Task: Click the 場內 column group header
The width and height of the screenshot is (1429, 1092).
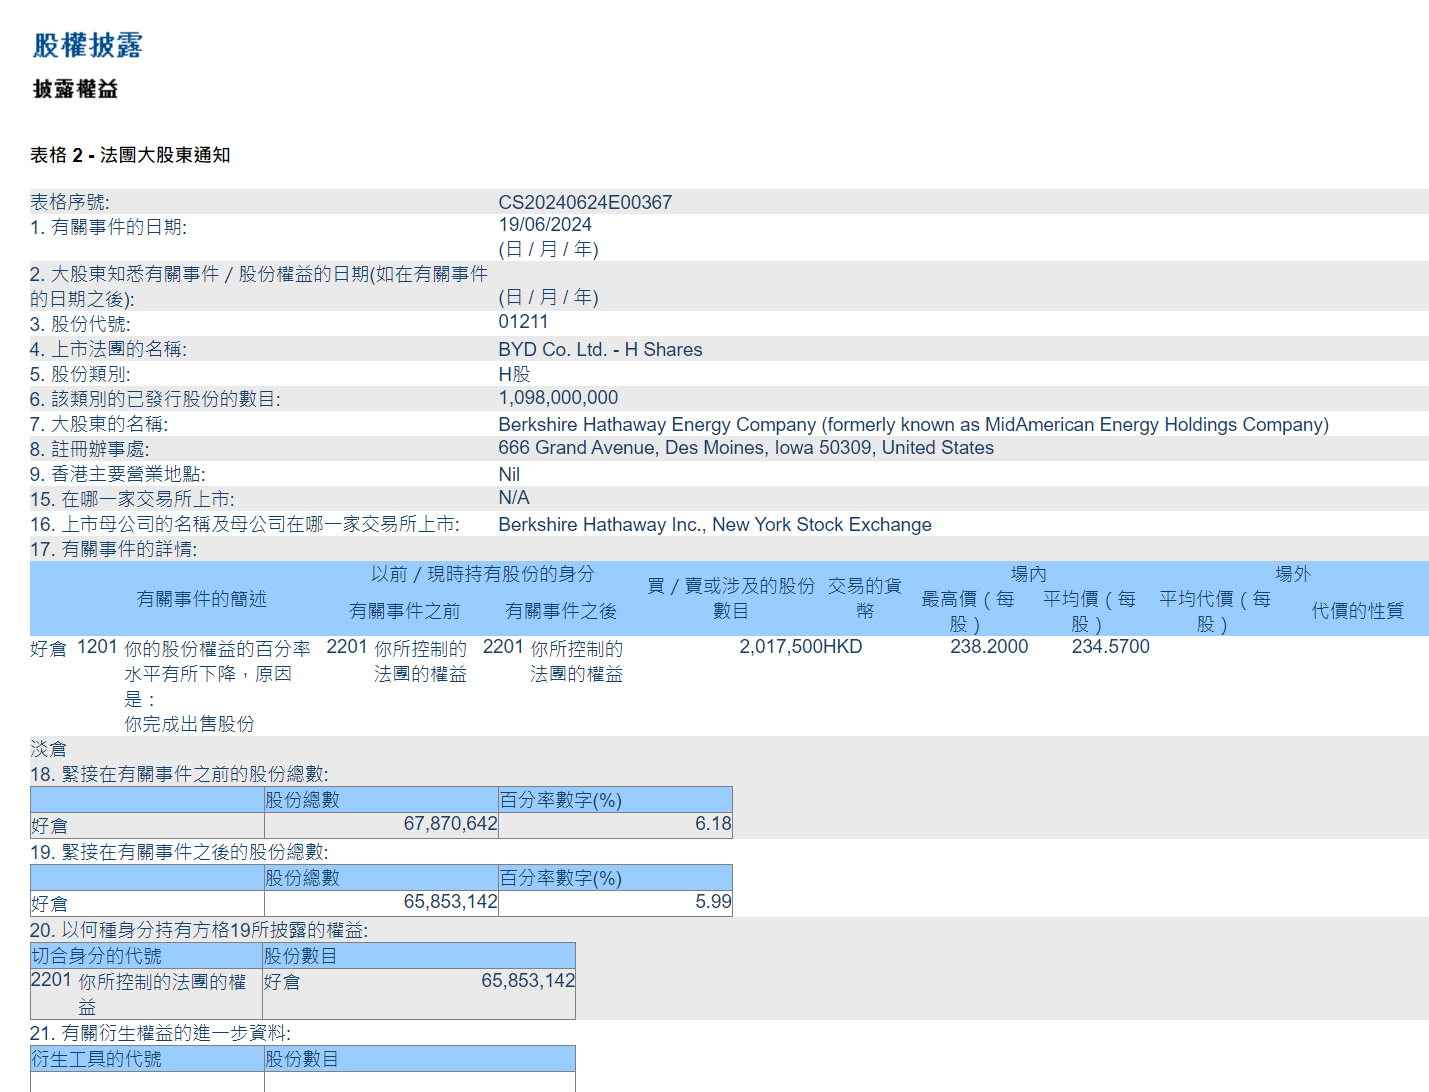Action: coord(1028,574)
